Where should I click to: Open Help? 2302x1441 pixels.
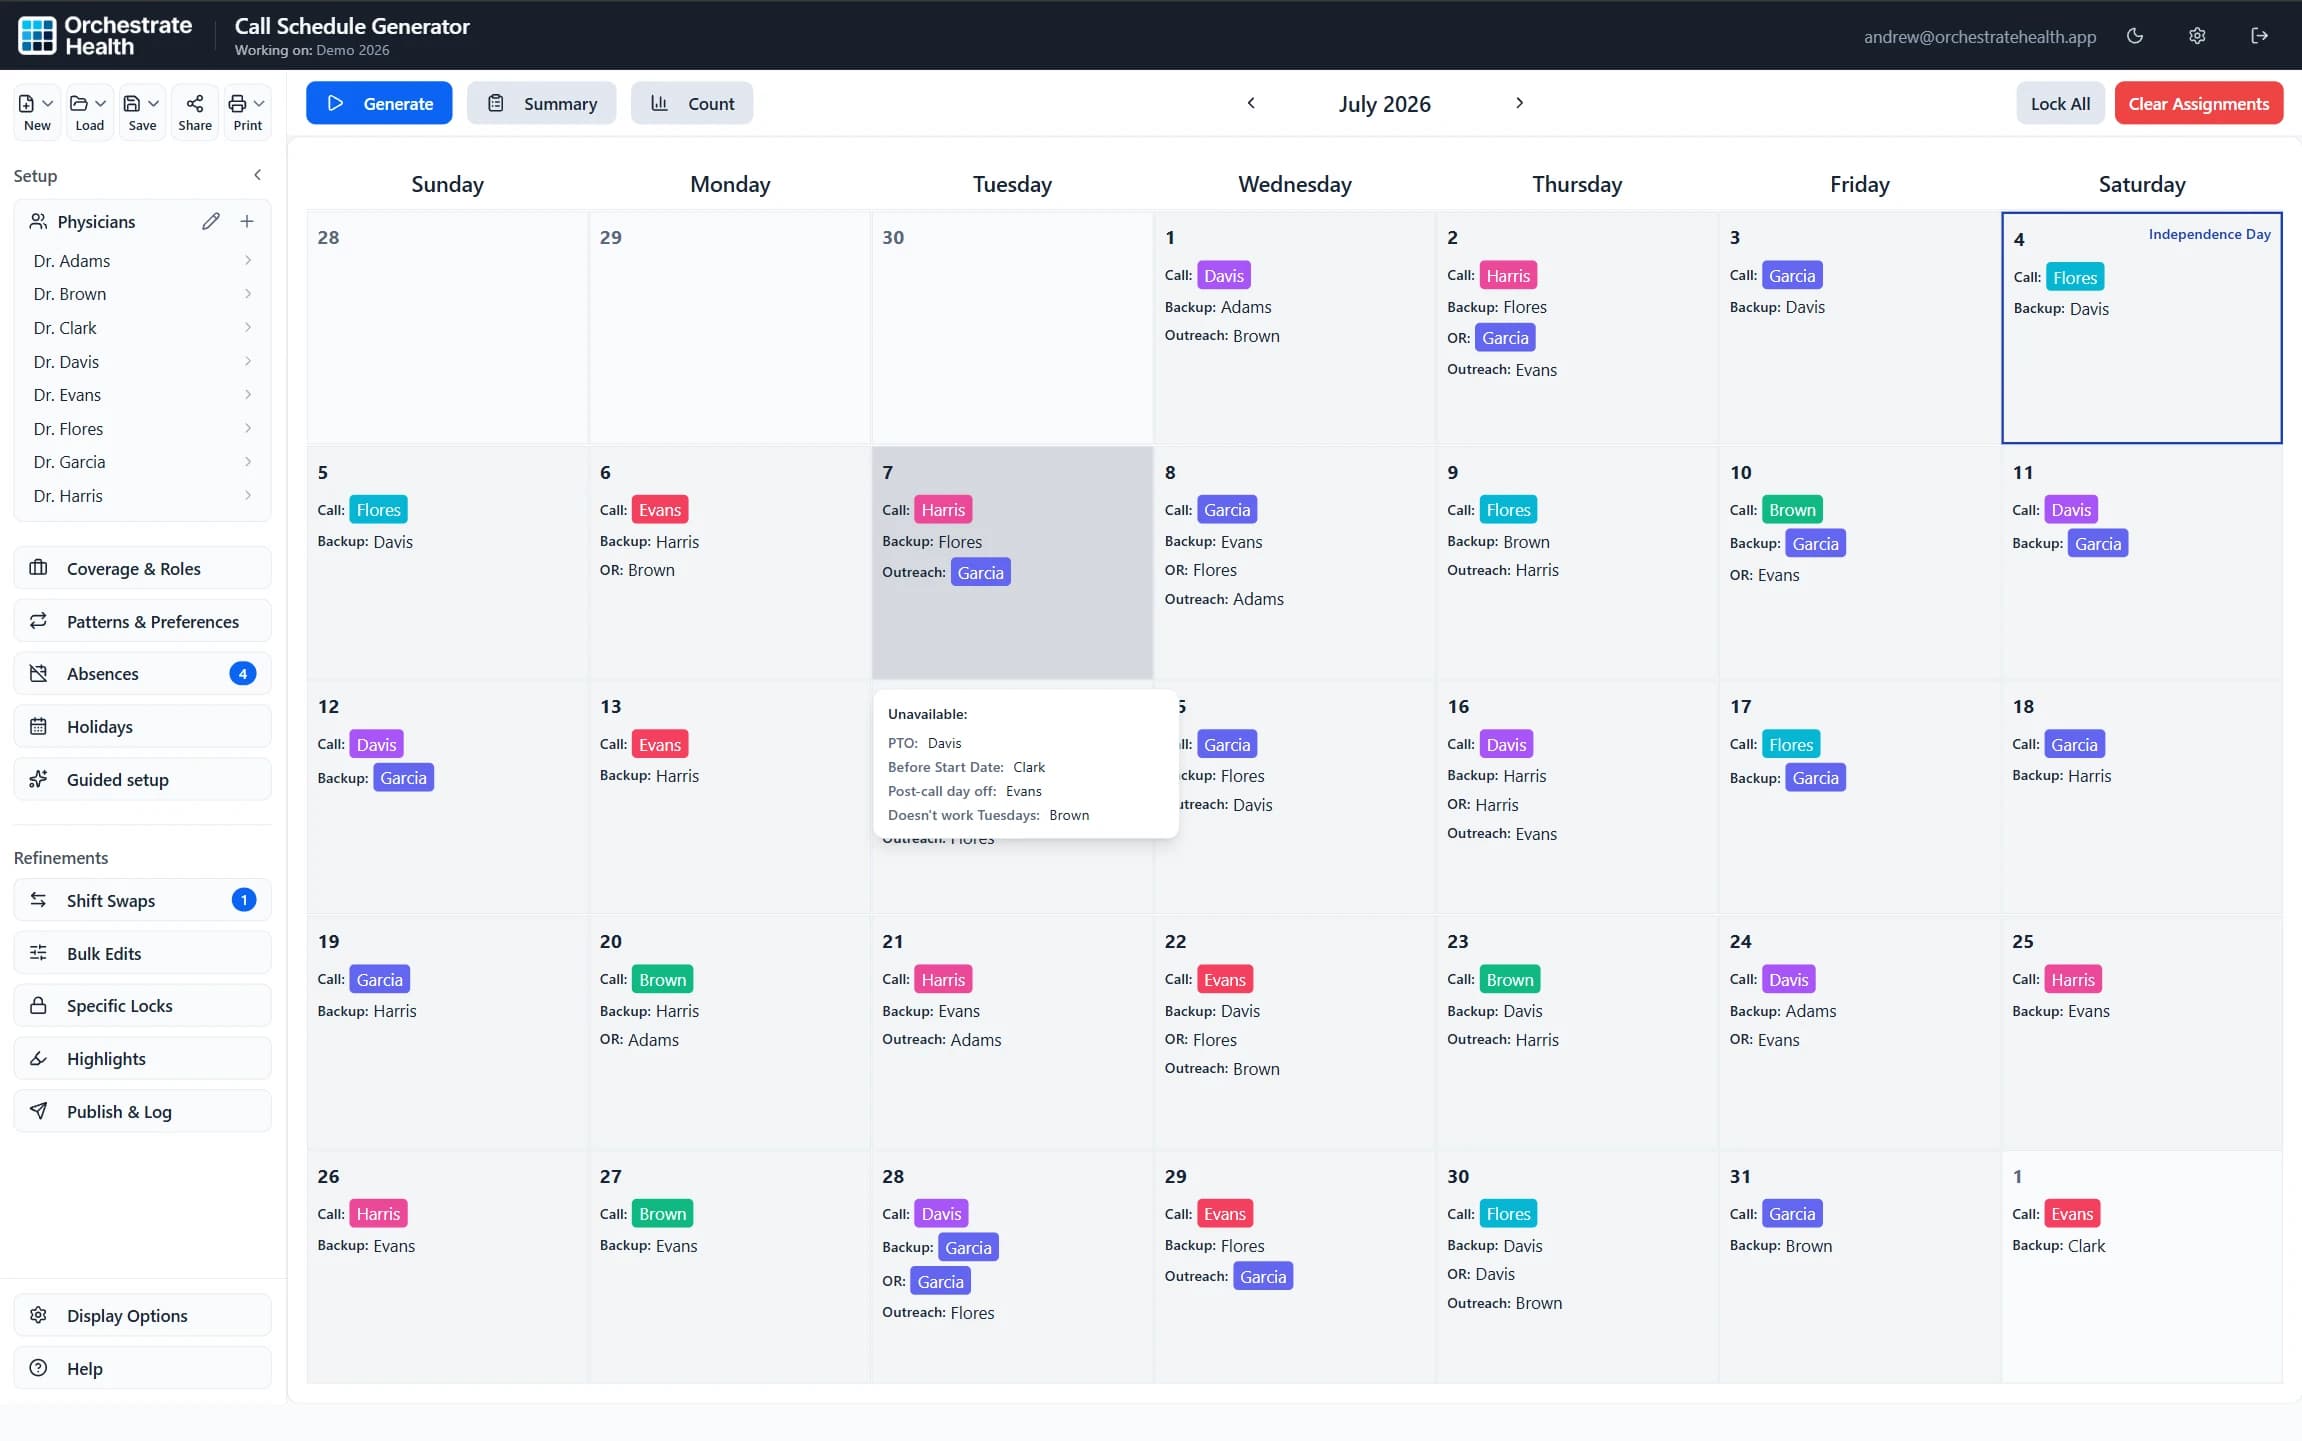[142, 1368]
